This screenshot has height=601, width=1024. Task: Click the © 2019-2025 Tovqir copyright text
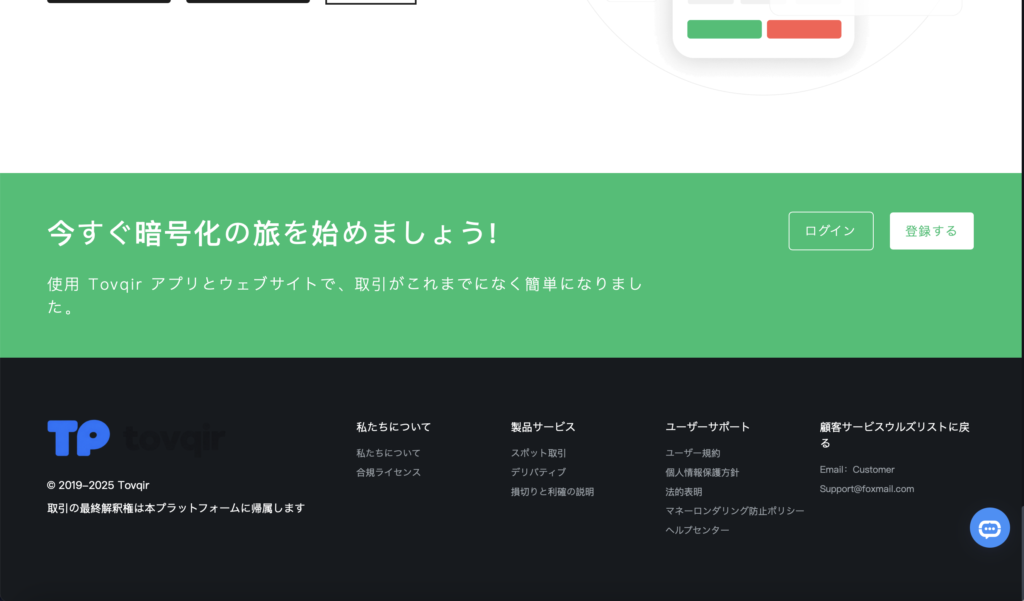98,485
